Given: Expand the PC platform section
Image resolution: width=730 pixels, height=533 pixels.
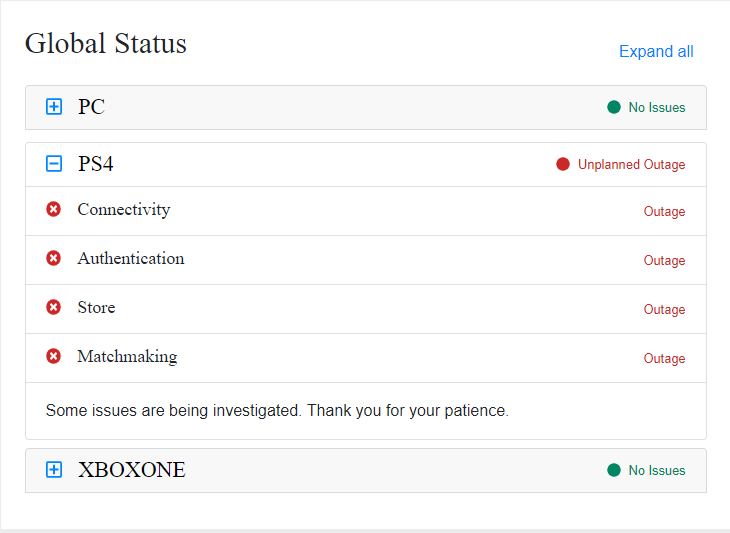Looking at the screenshot, I should click(x=54, y=107).
